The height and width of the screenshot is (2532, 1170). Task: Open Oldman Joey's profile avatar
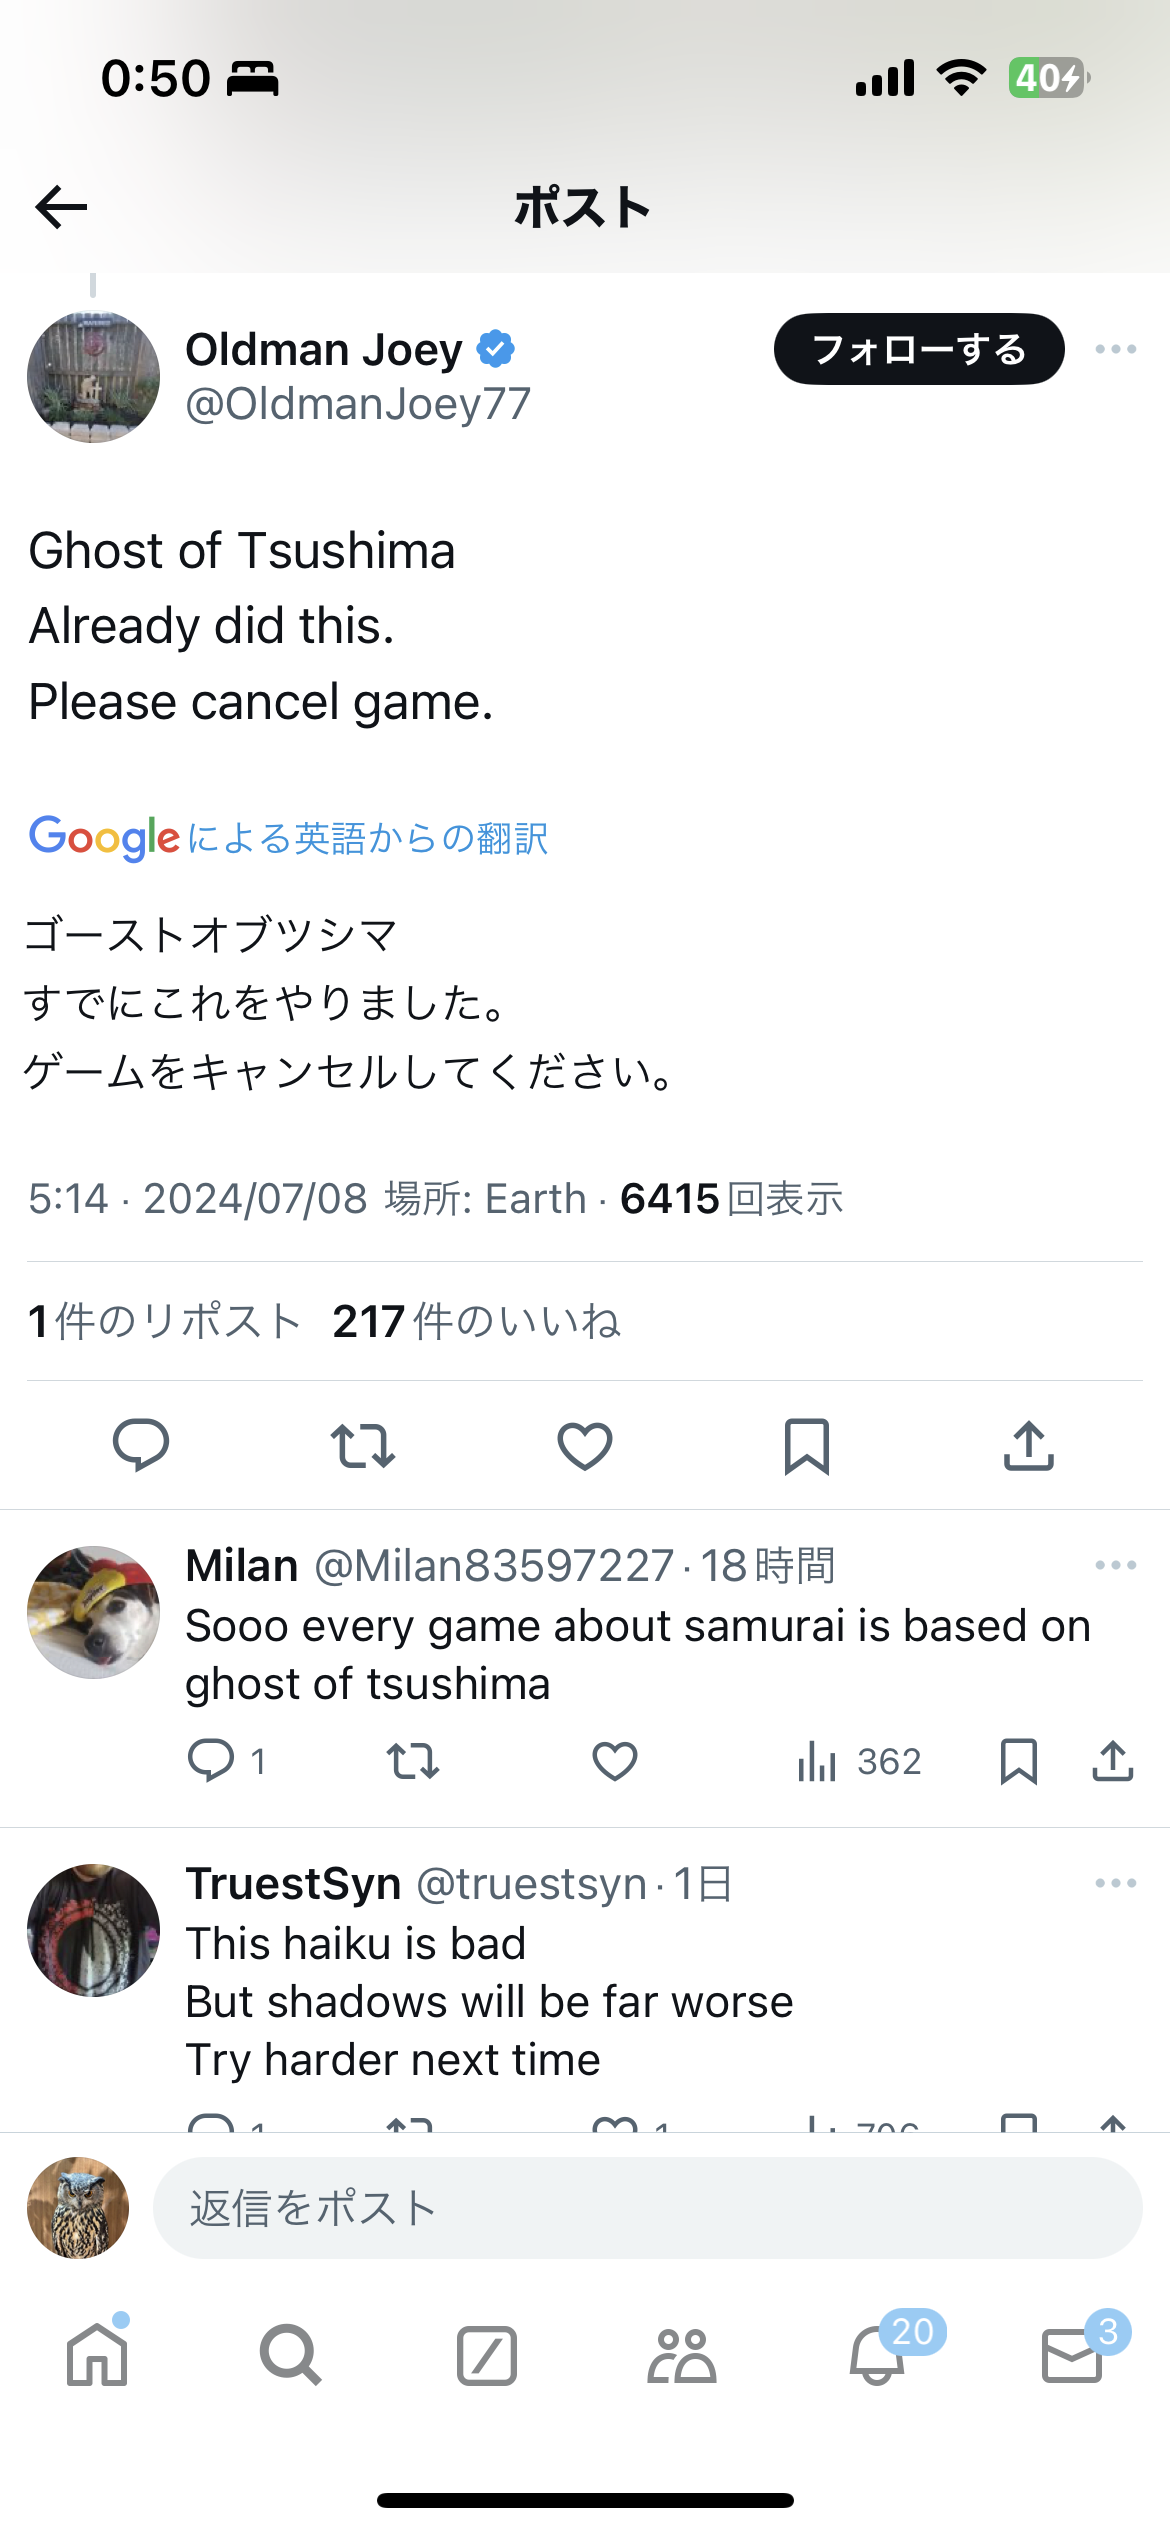(x=93, y=377)
